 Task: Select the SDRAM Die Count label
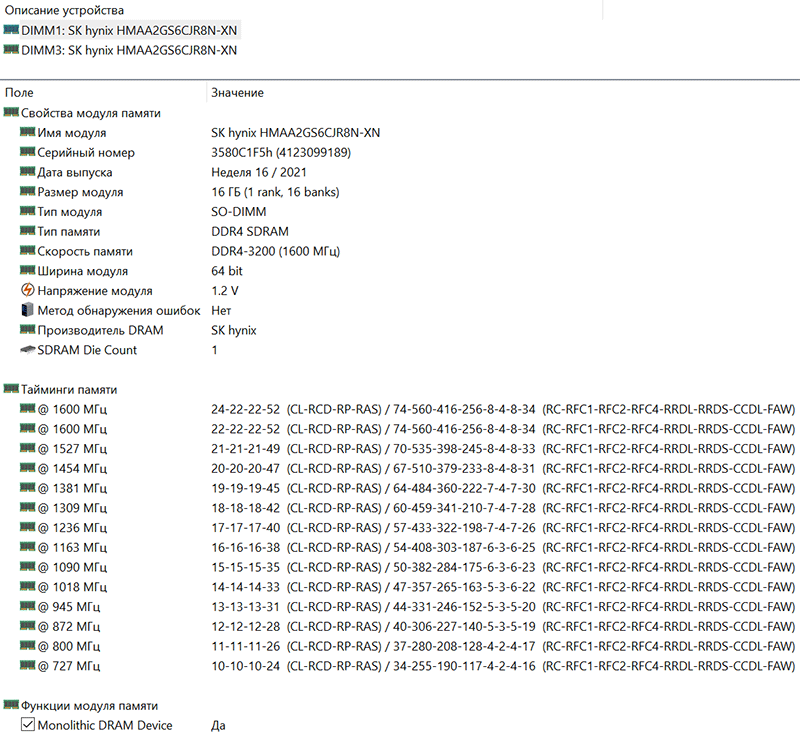(x=87, y=350)
